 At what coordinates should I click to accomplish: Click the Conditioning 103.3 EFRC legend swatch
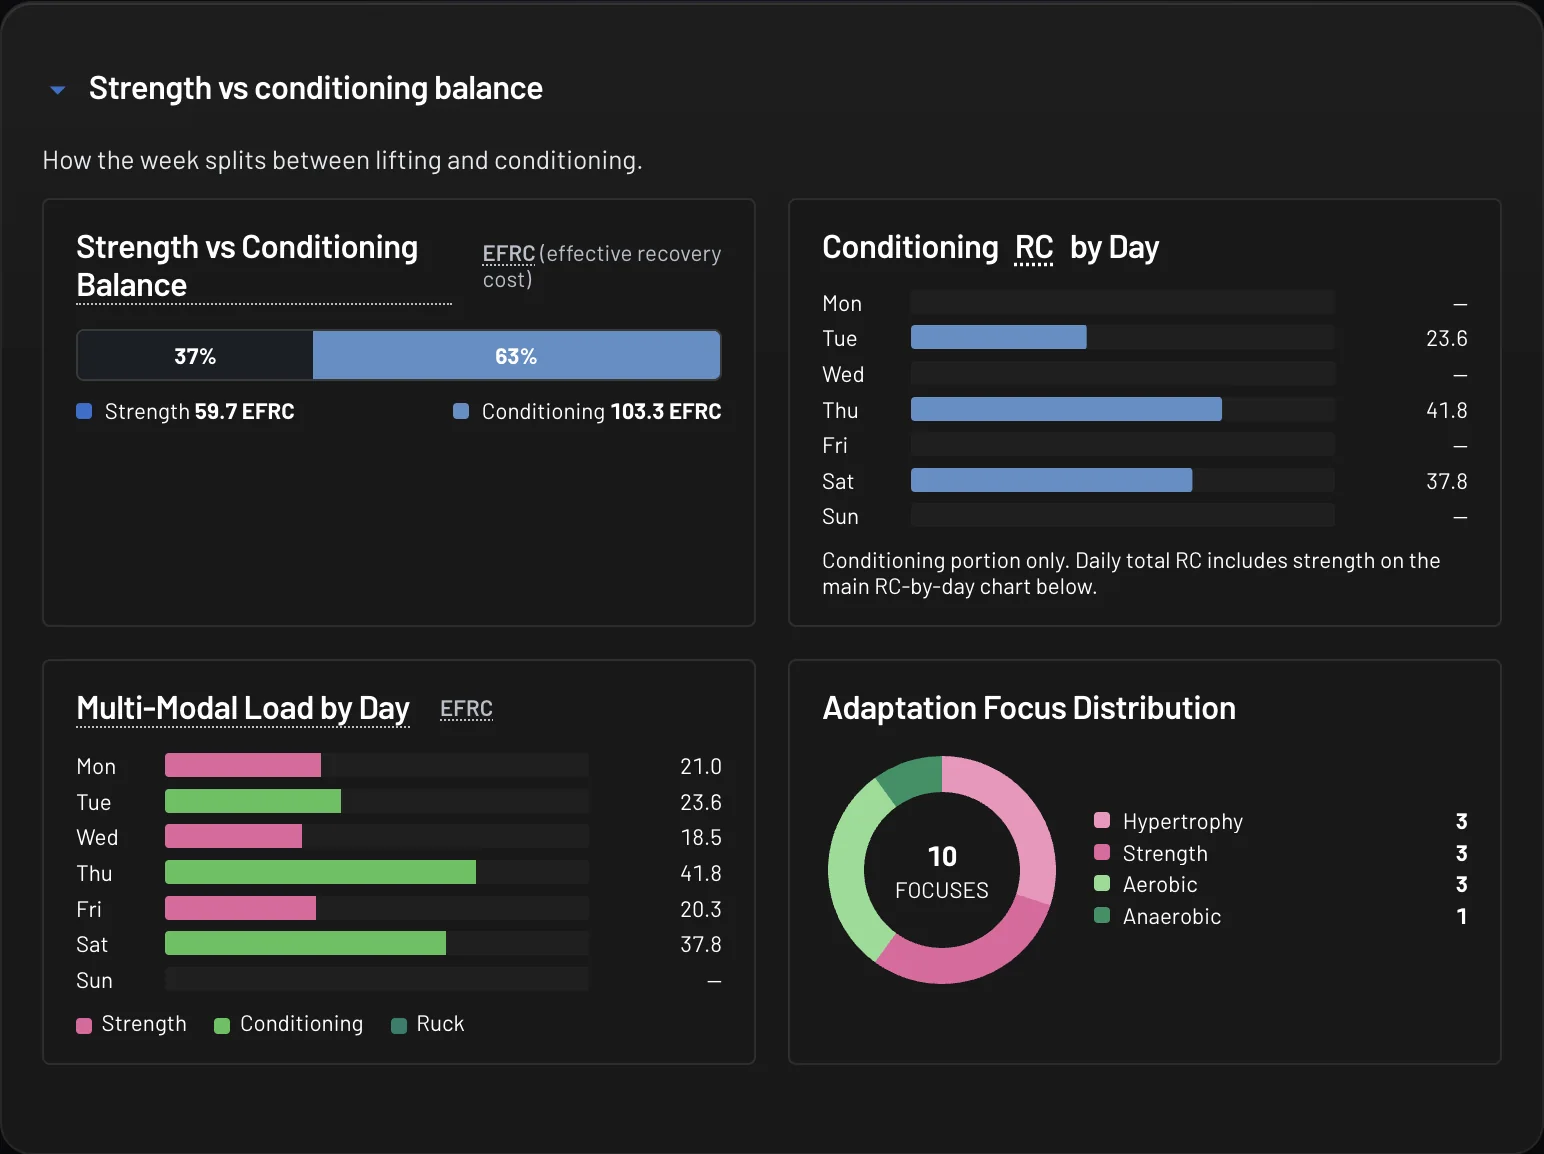click(461, 411)
